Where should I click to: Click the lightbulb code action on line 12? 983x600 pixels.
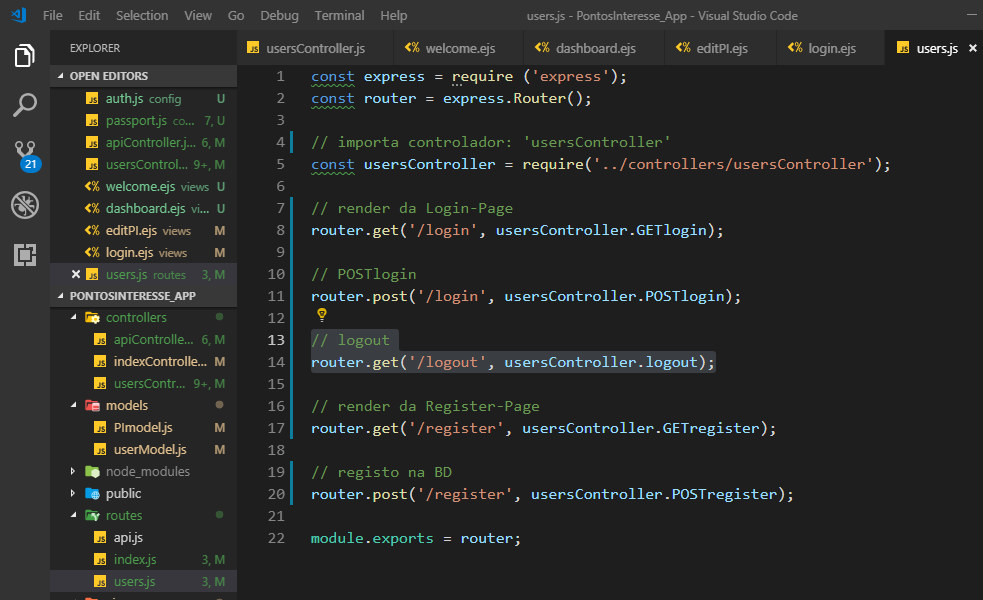tap(320, 316)
